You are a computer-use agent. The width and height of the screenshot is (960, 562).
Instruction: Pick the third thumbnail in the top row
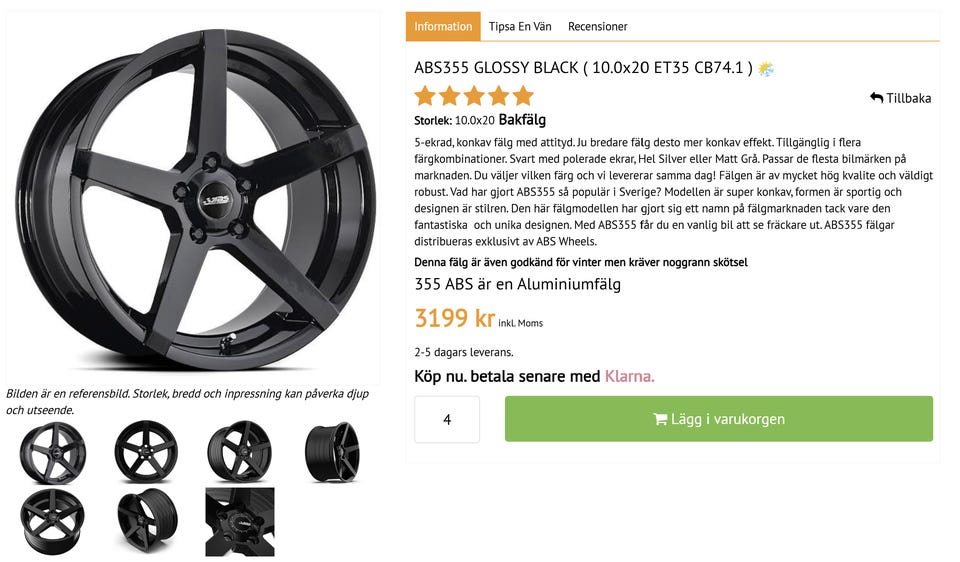[239, 452]
